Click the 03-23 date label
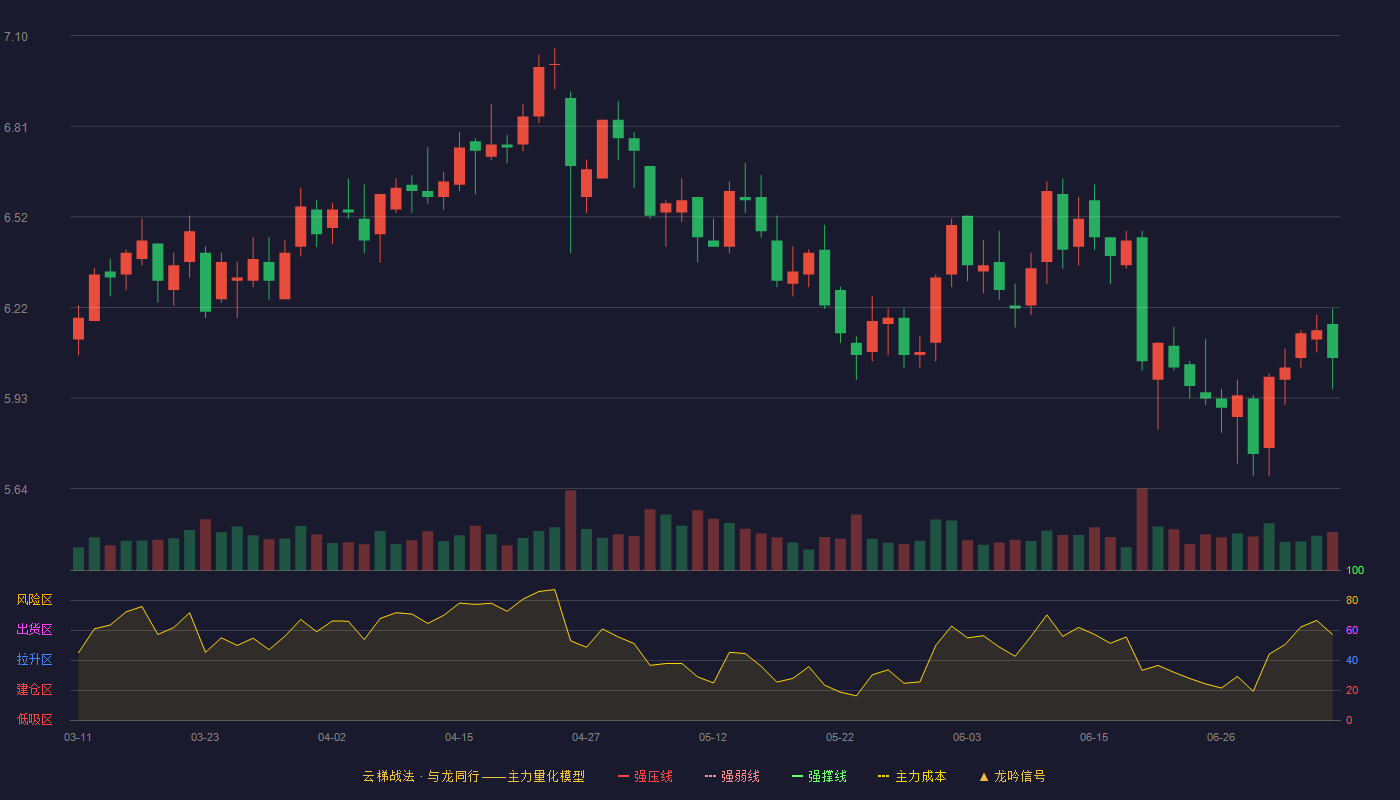1400x800 pixels. click(205, 737)
